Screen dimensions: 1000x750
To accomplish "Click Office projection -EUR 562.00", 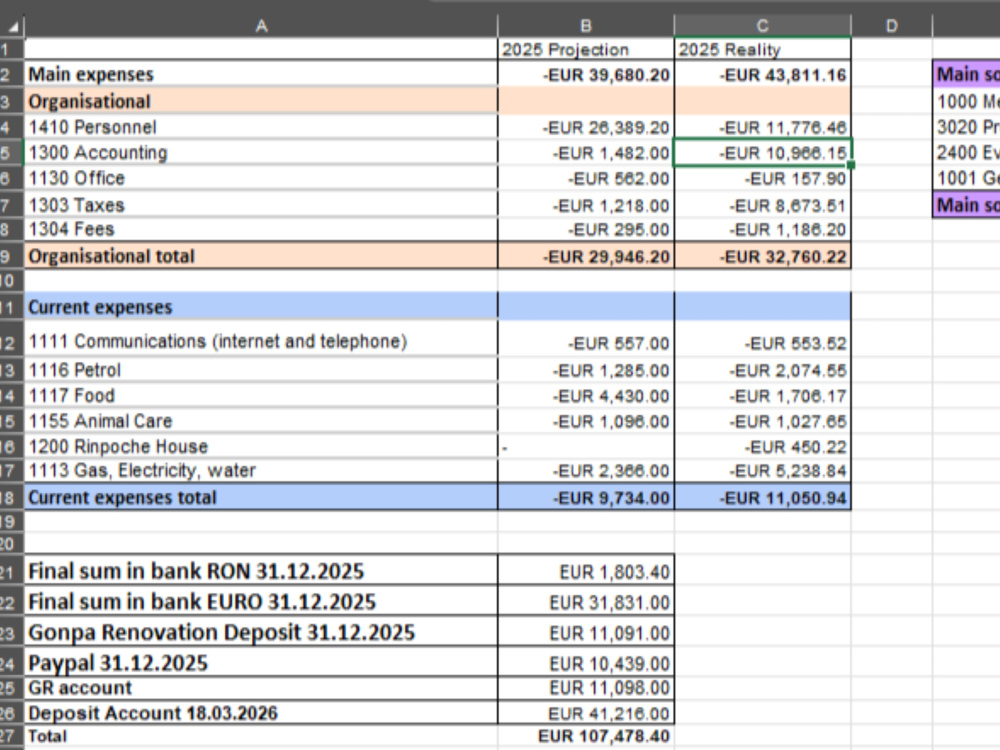I will click(585, 178).
